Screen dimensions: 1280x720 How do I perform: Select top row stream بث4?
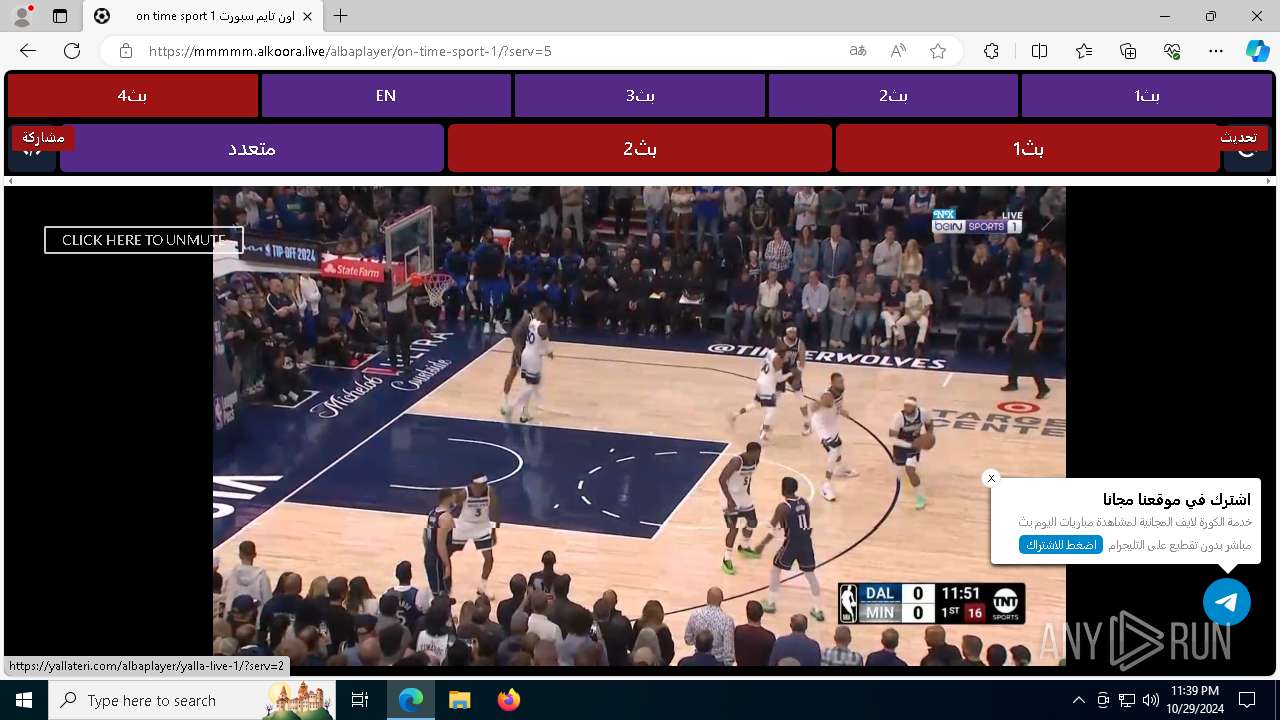point(132,95)
